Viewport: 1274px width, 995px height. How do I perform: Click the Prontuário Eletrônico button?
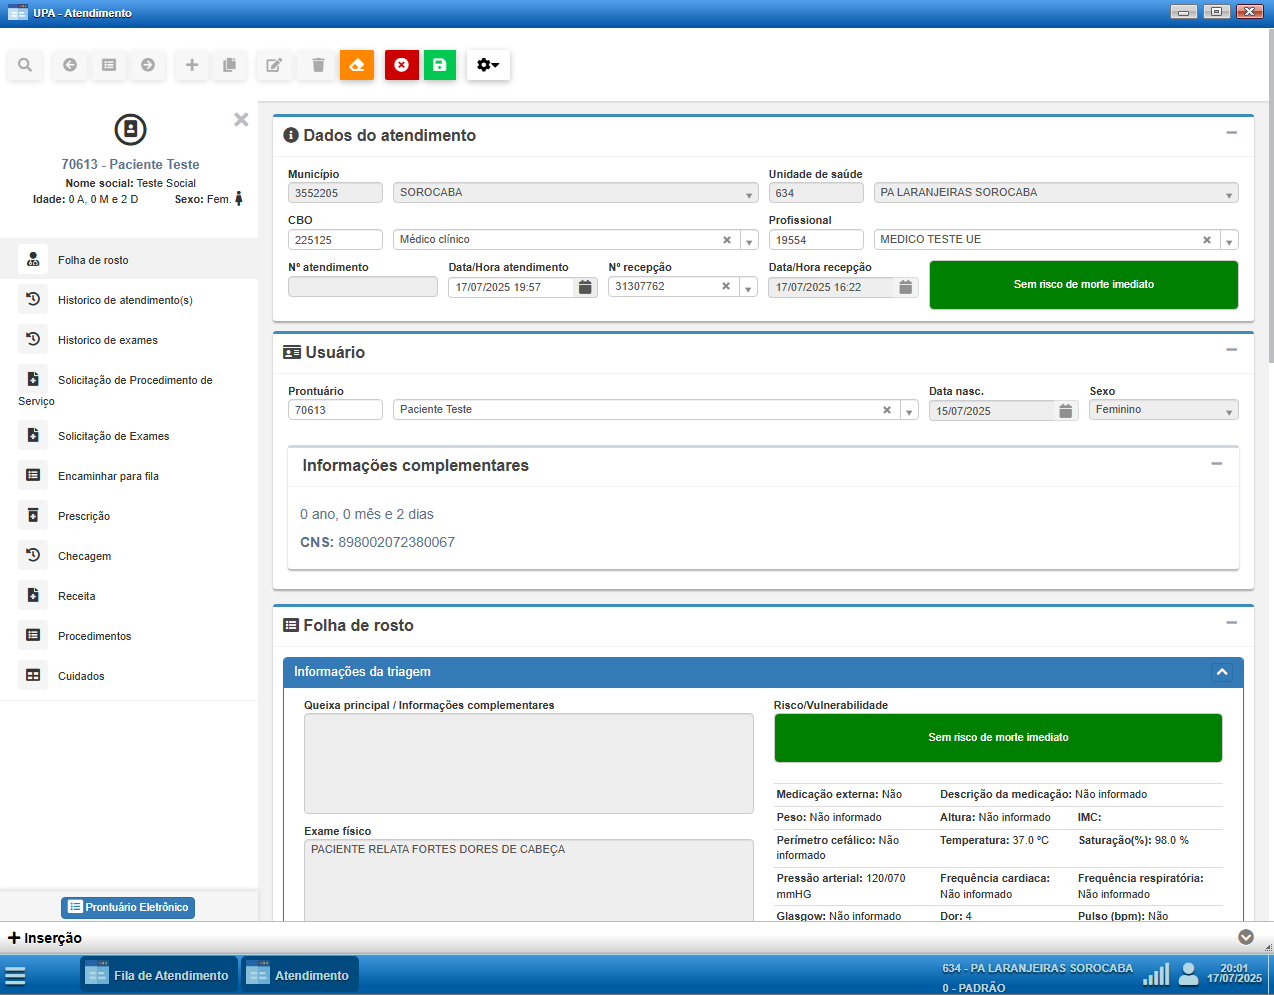[x=128, y=907]
